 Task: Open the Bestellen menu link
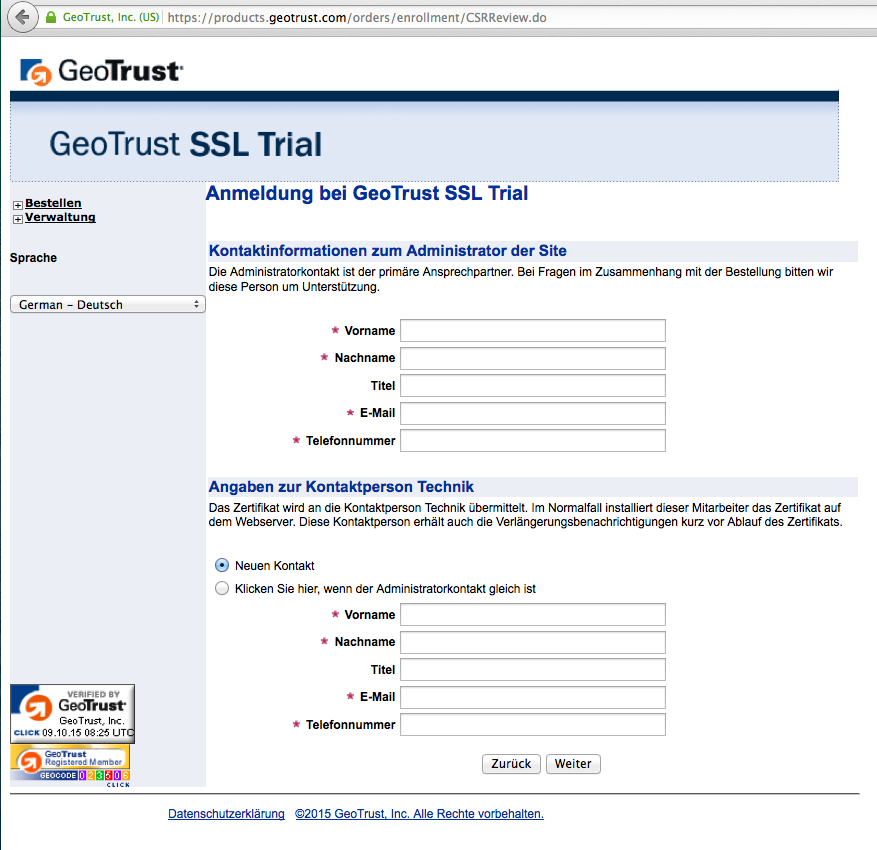tap(53, 203)
